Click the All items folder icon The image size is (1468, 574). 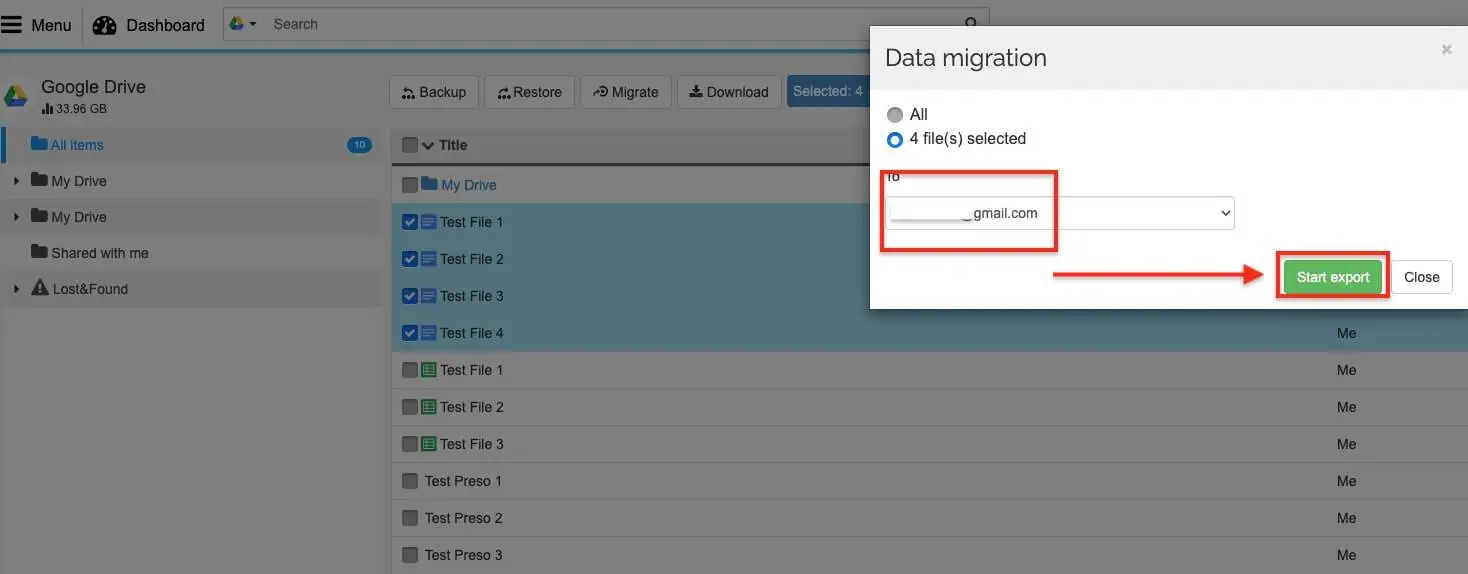[39, 144]
